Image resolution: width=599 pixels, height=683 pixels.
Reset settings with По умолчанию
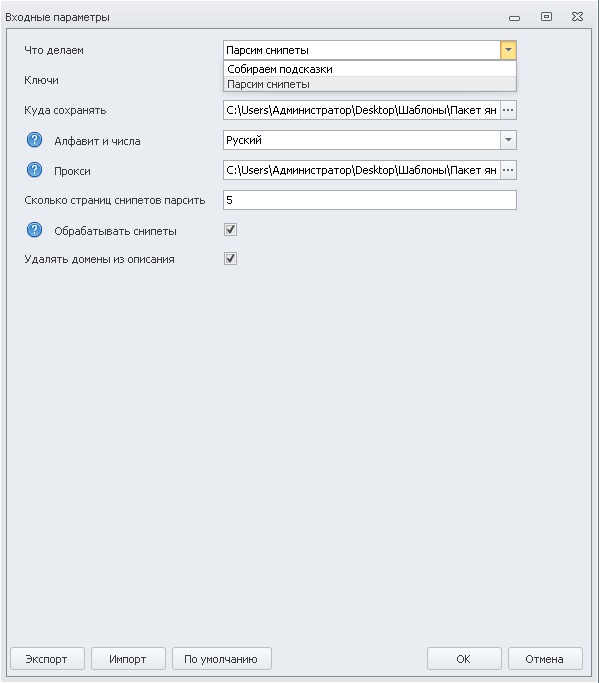[222, 659]
